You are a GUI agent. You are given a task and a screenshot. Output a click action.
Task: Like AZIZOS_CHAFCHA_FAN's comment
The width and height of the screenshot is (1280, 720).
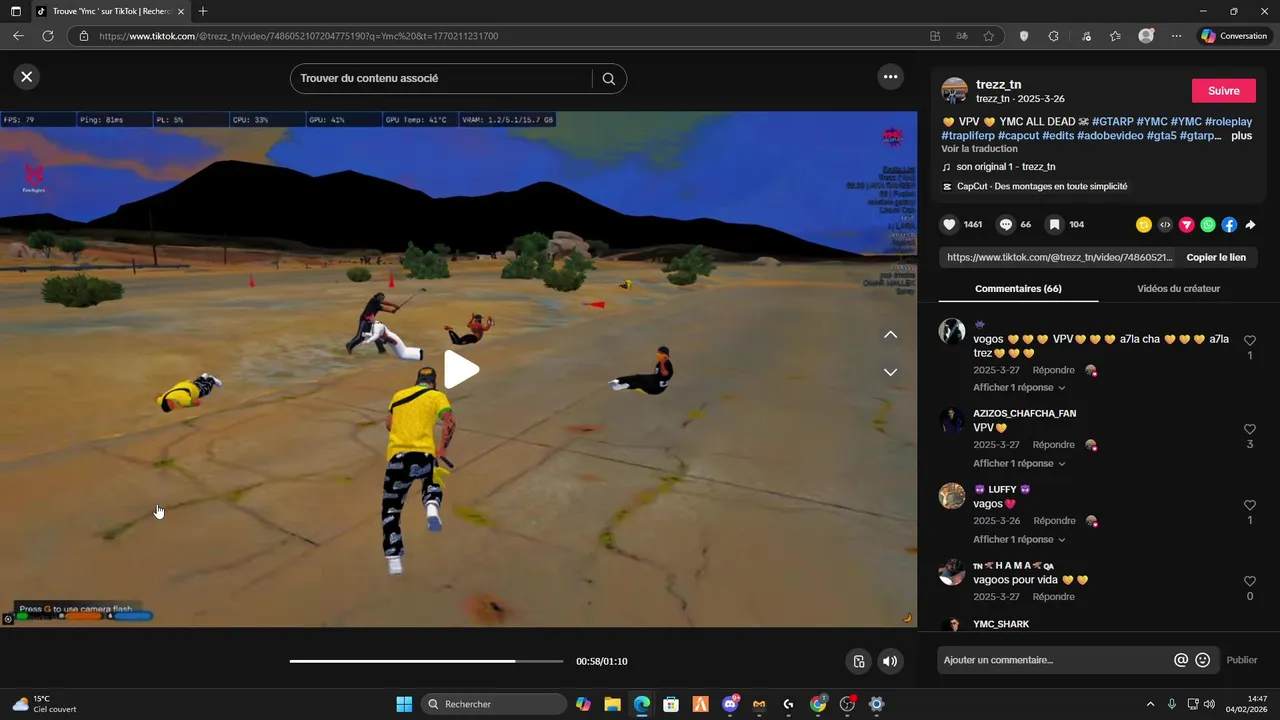(x=1250, y=430)
